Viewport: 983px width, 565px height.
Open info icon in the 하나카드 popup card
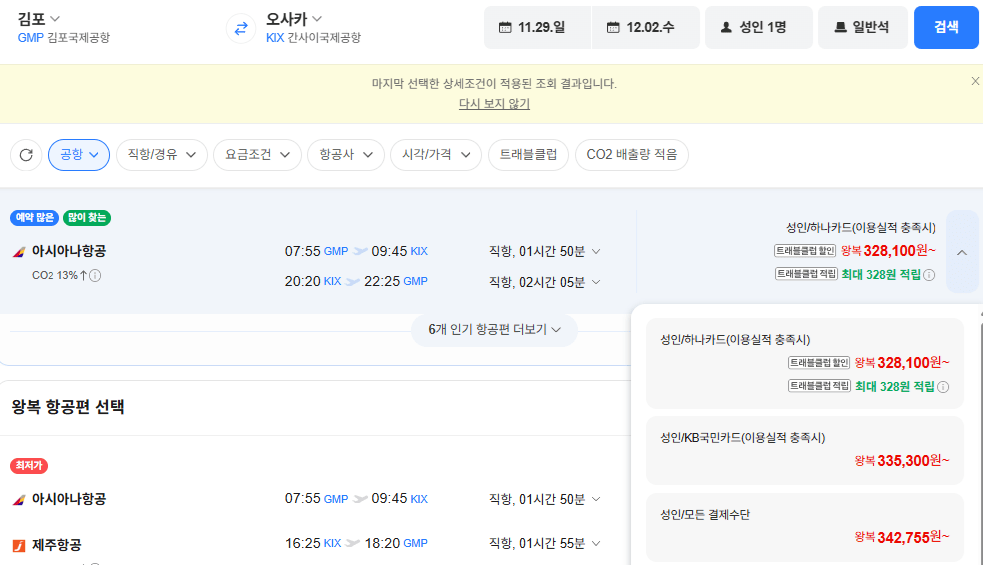[943, 387]
